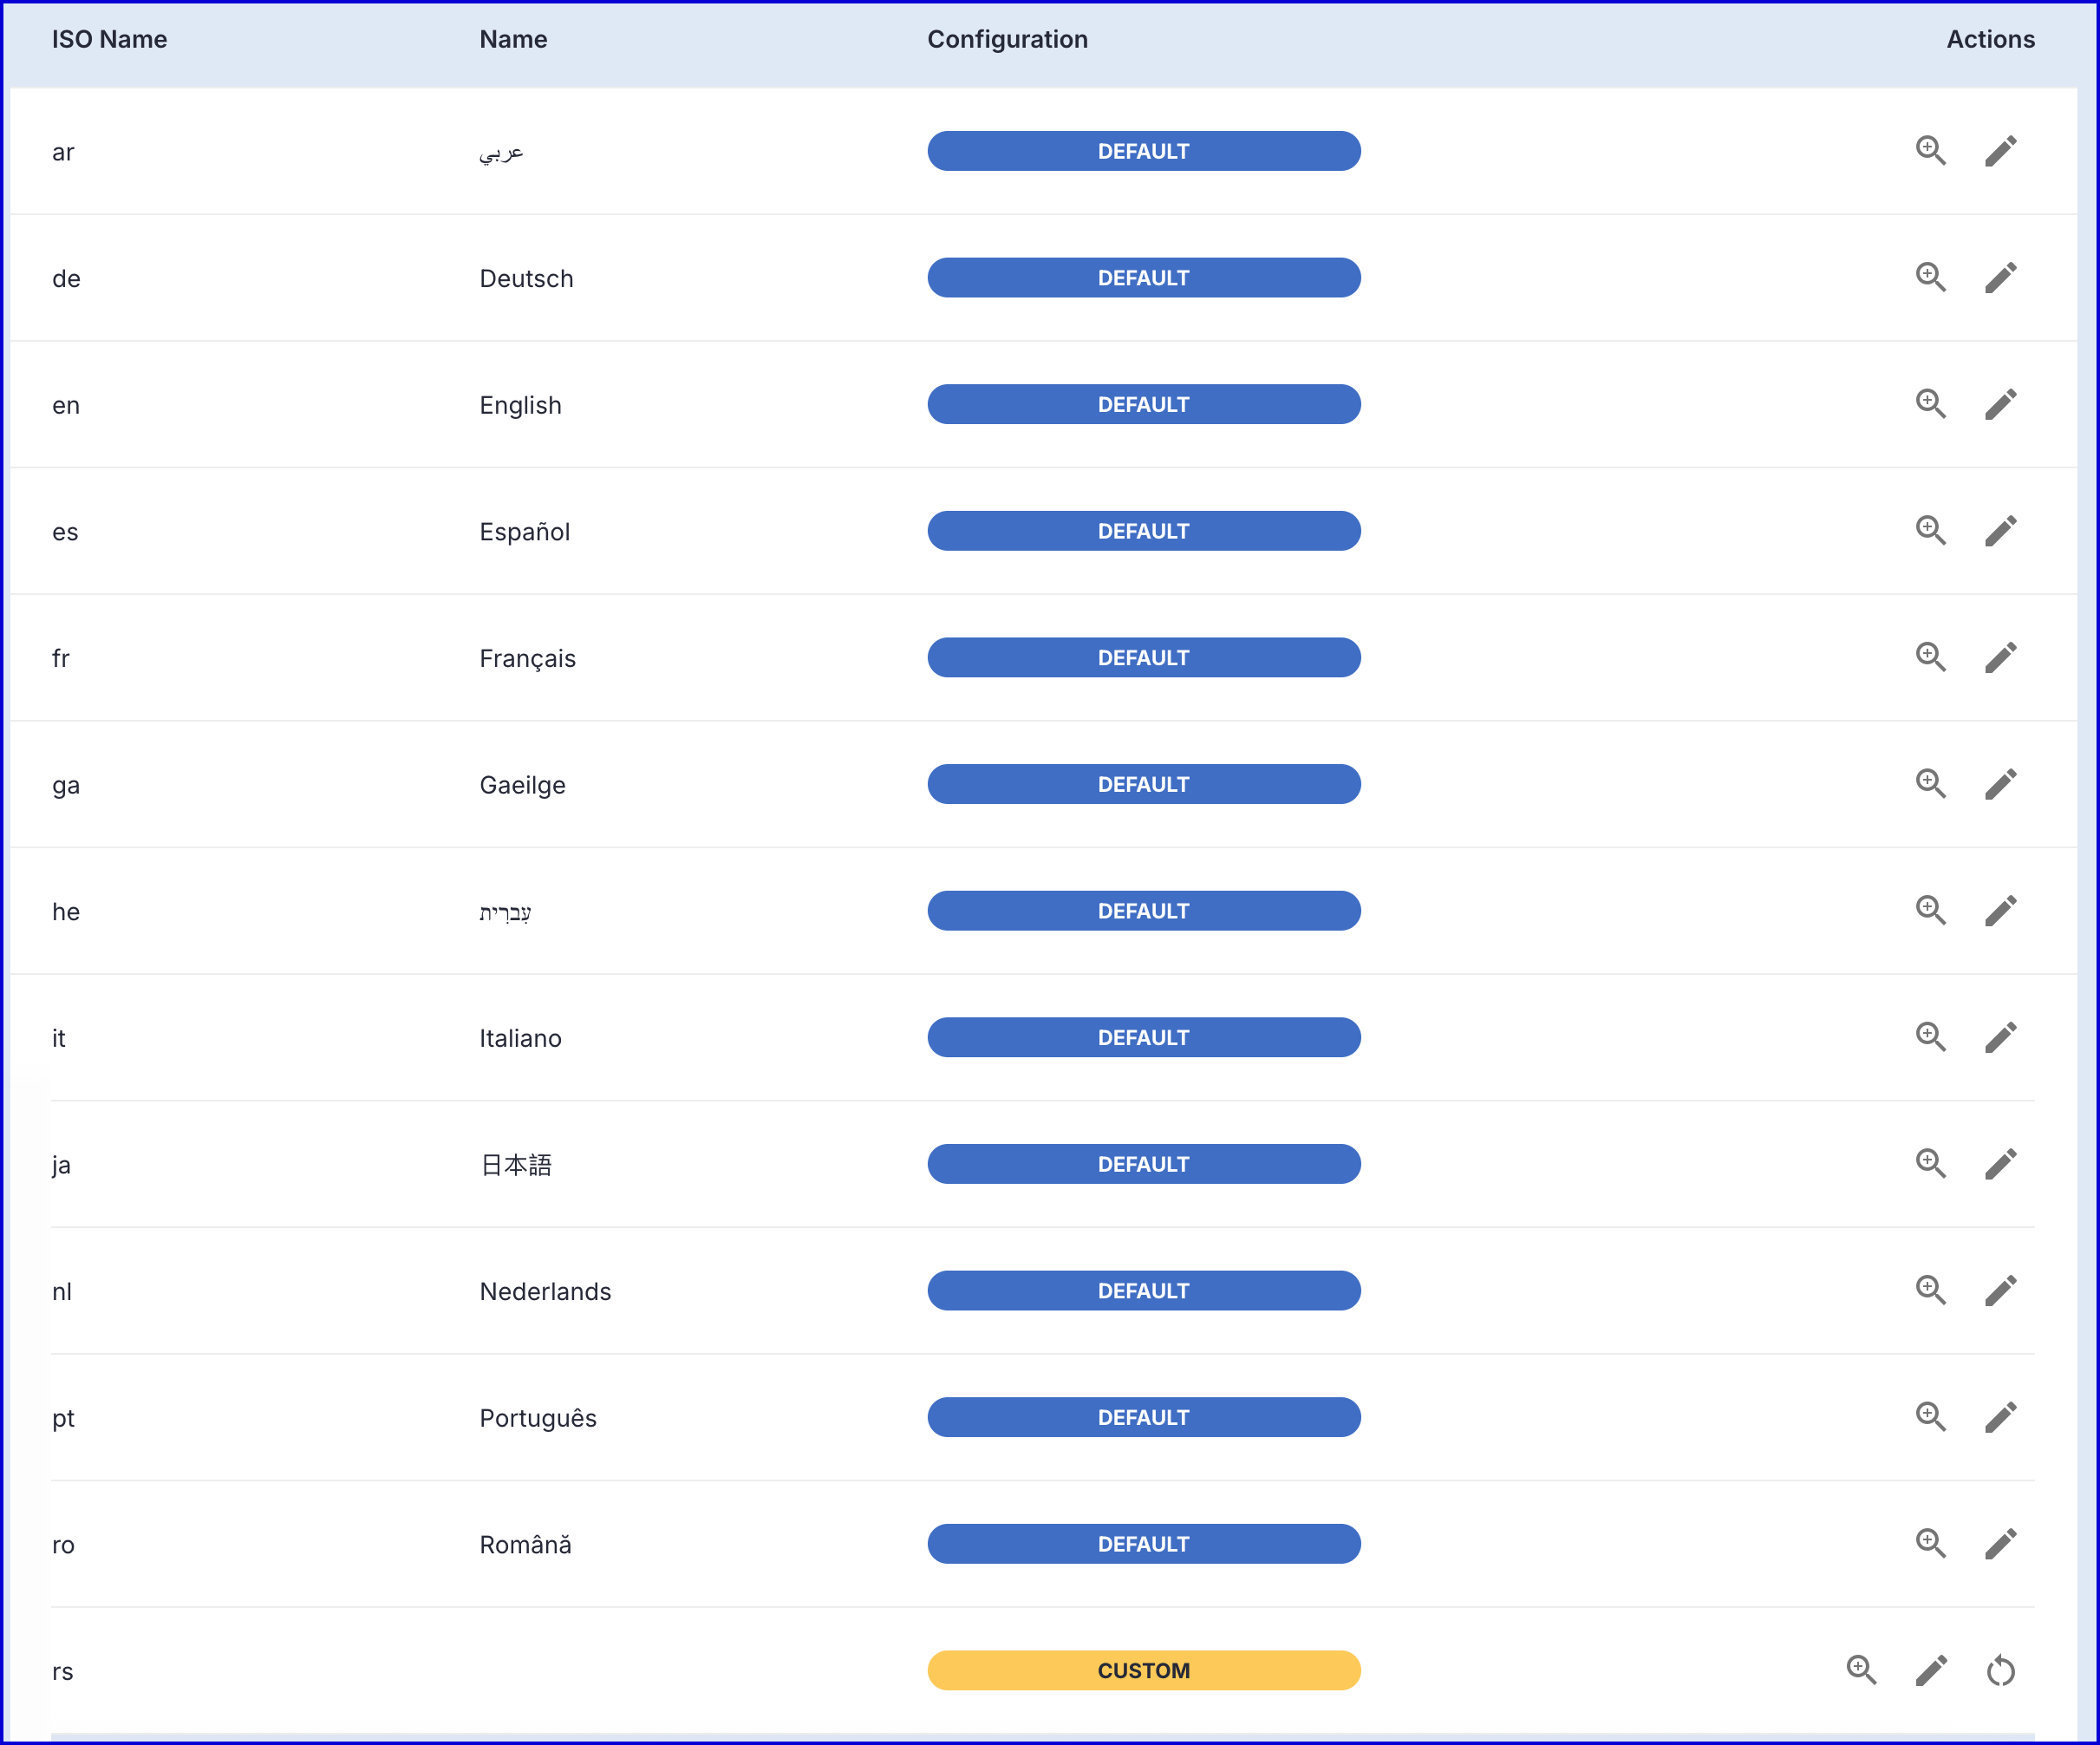Click the pencil icon for Español
Screen dimensions: 2100x1745
coord(2000,531)
